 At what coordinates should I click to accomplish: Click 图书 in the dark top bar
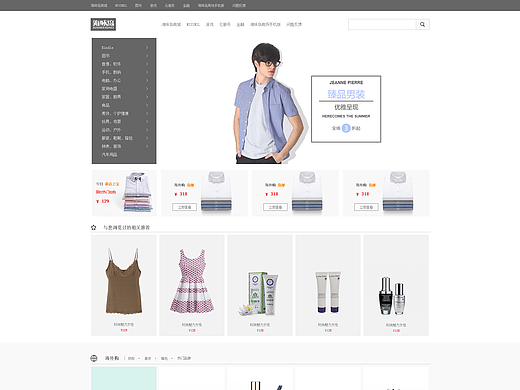(x=138, y=5)
